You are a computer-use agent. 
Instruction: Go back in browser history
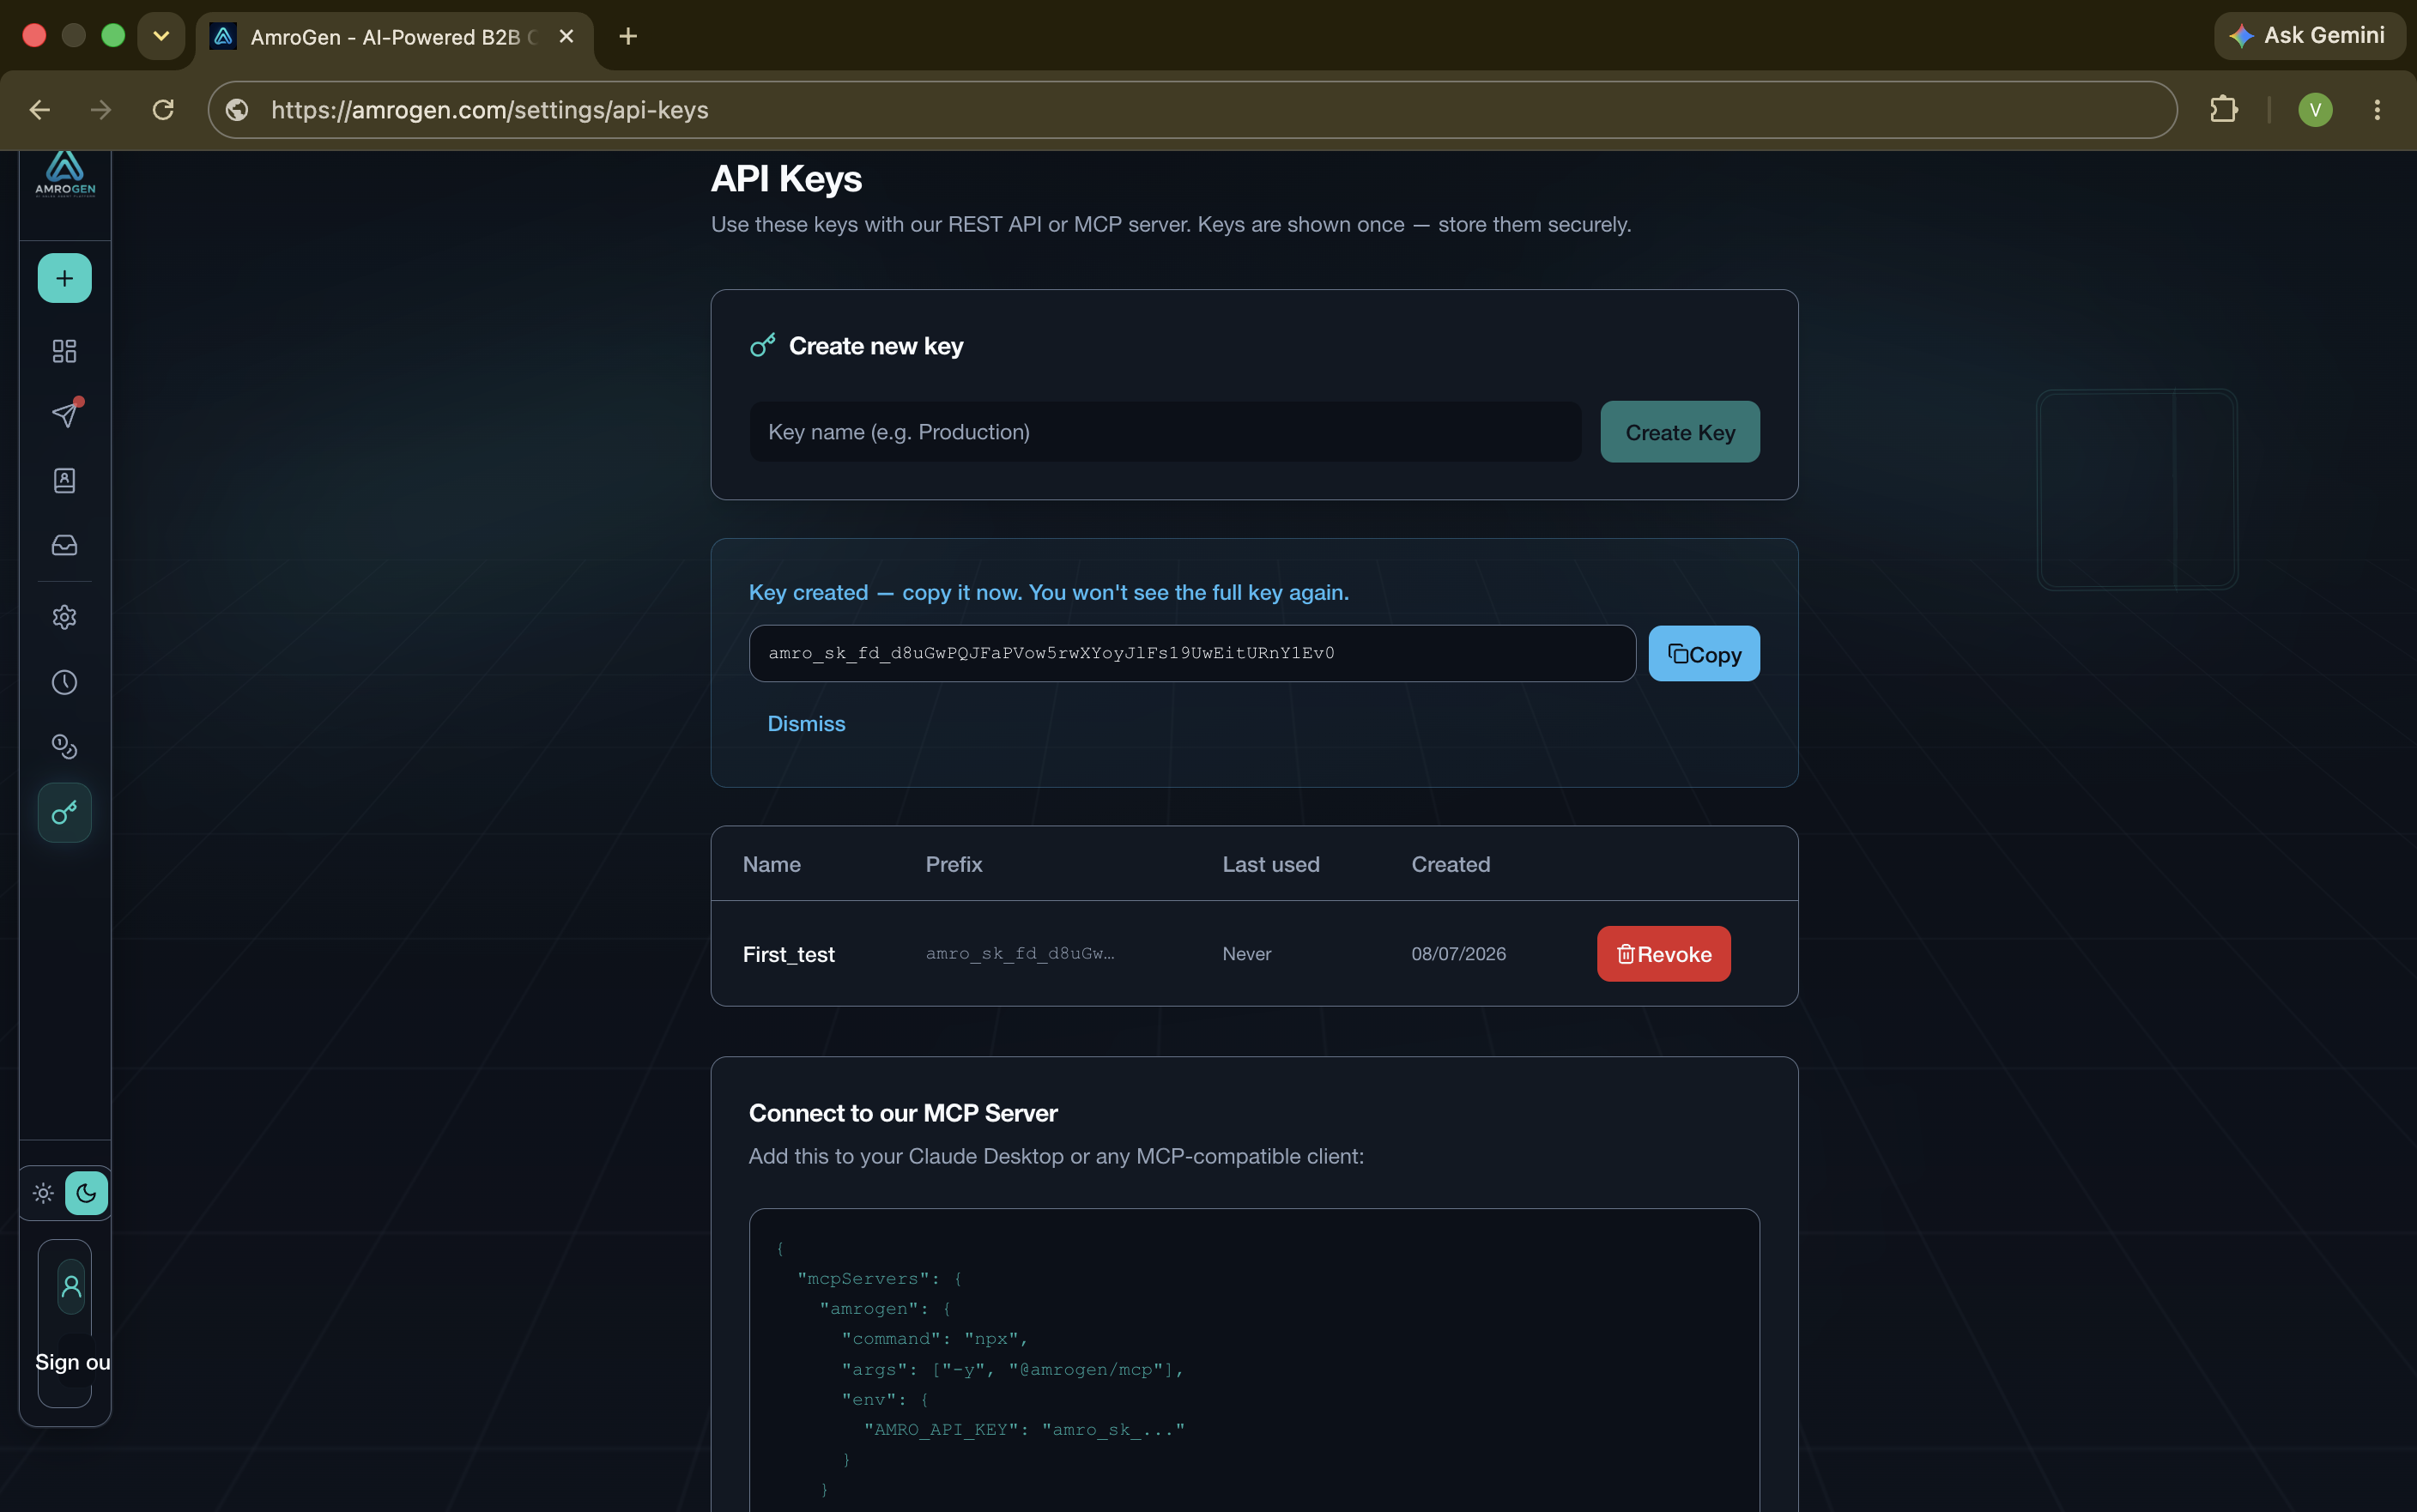tap(39, 110)
